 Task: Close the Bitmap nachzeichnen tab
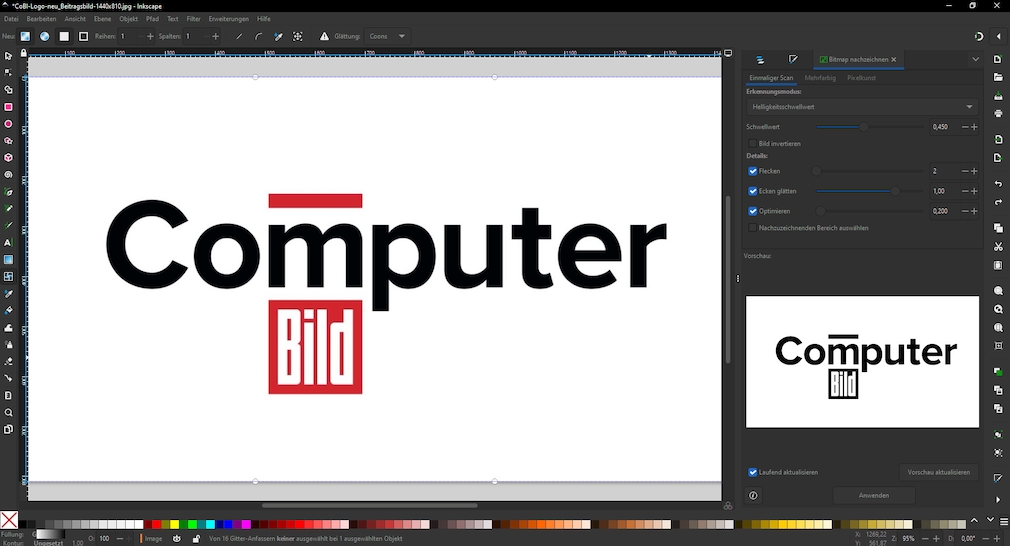(x=893, y=59)
